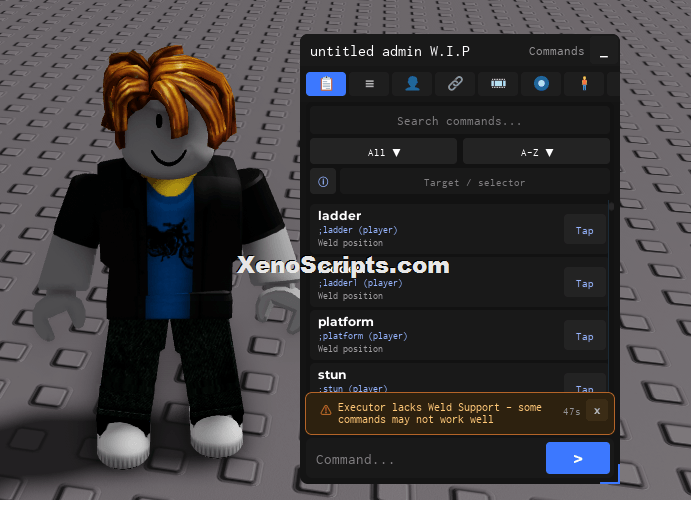The height and width of the screenshot is (530, 691).
Task: Tap the stun command button
Action: click(584, 383)
